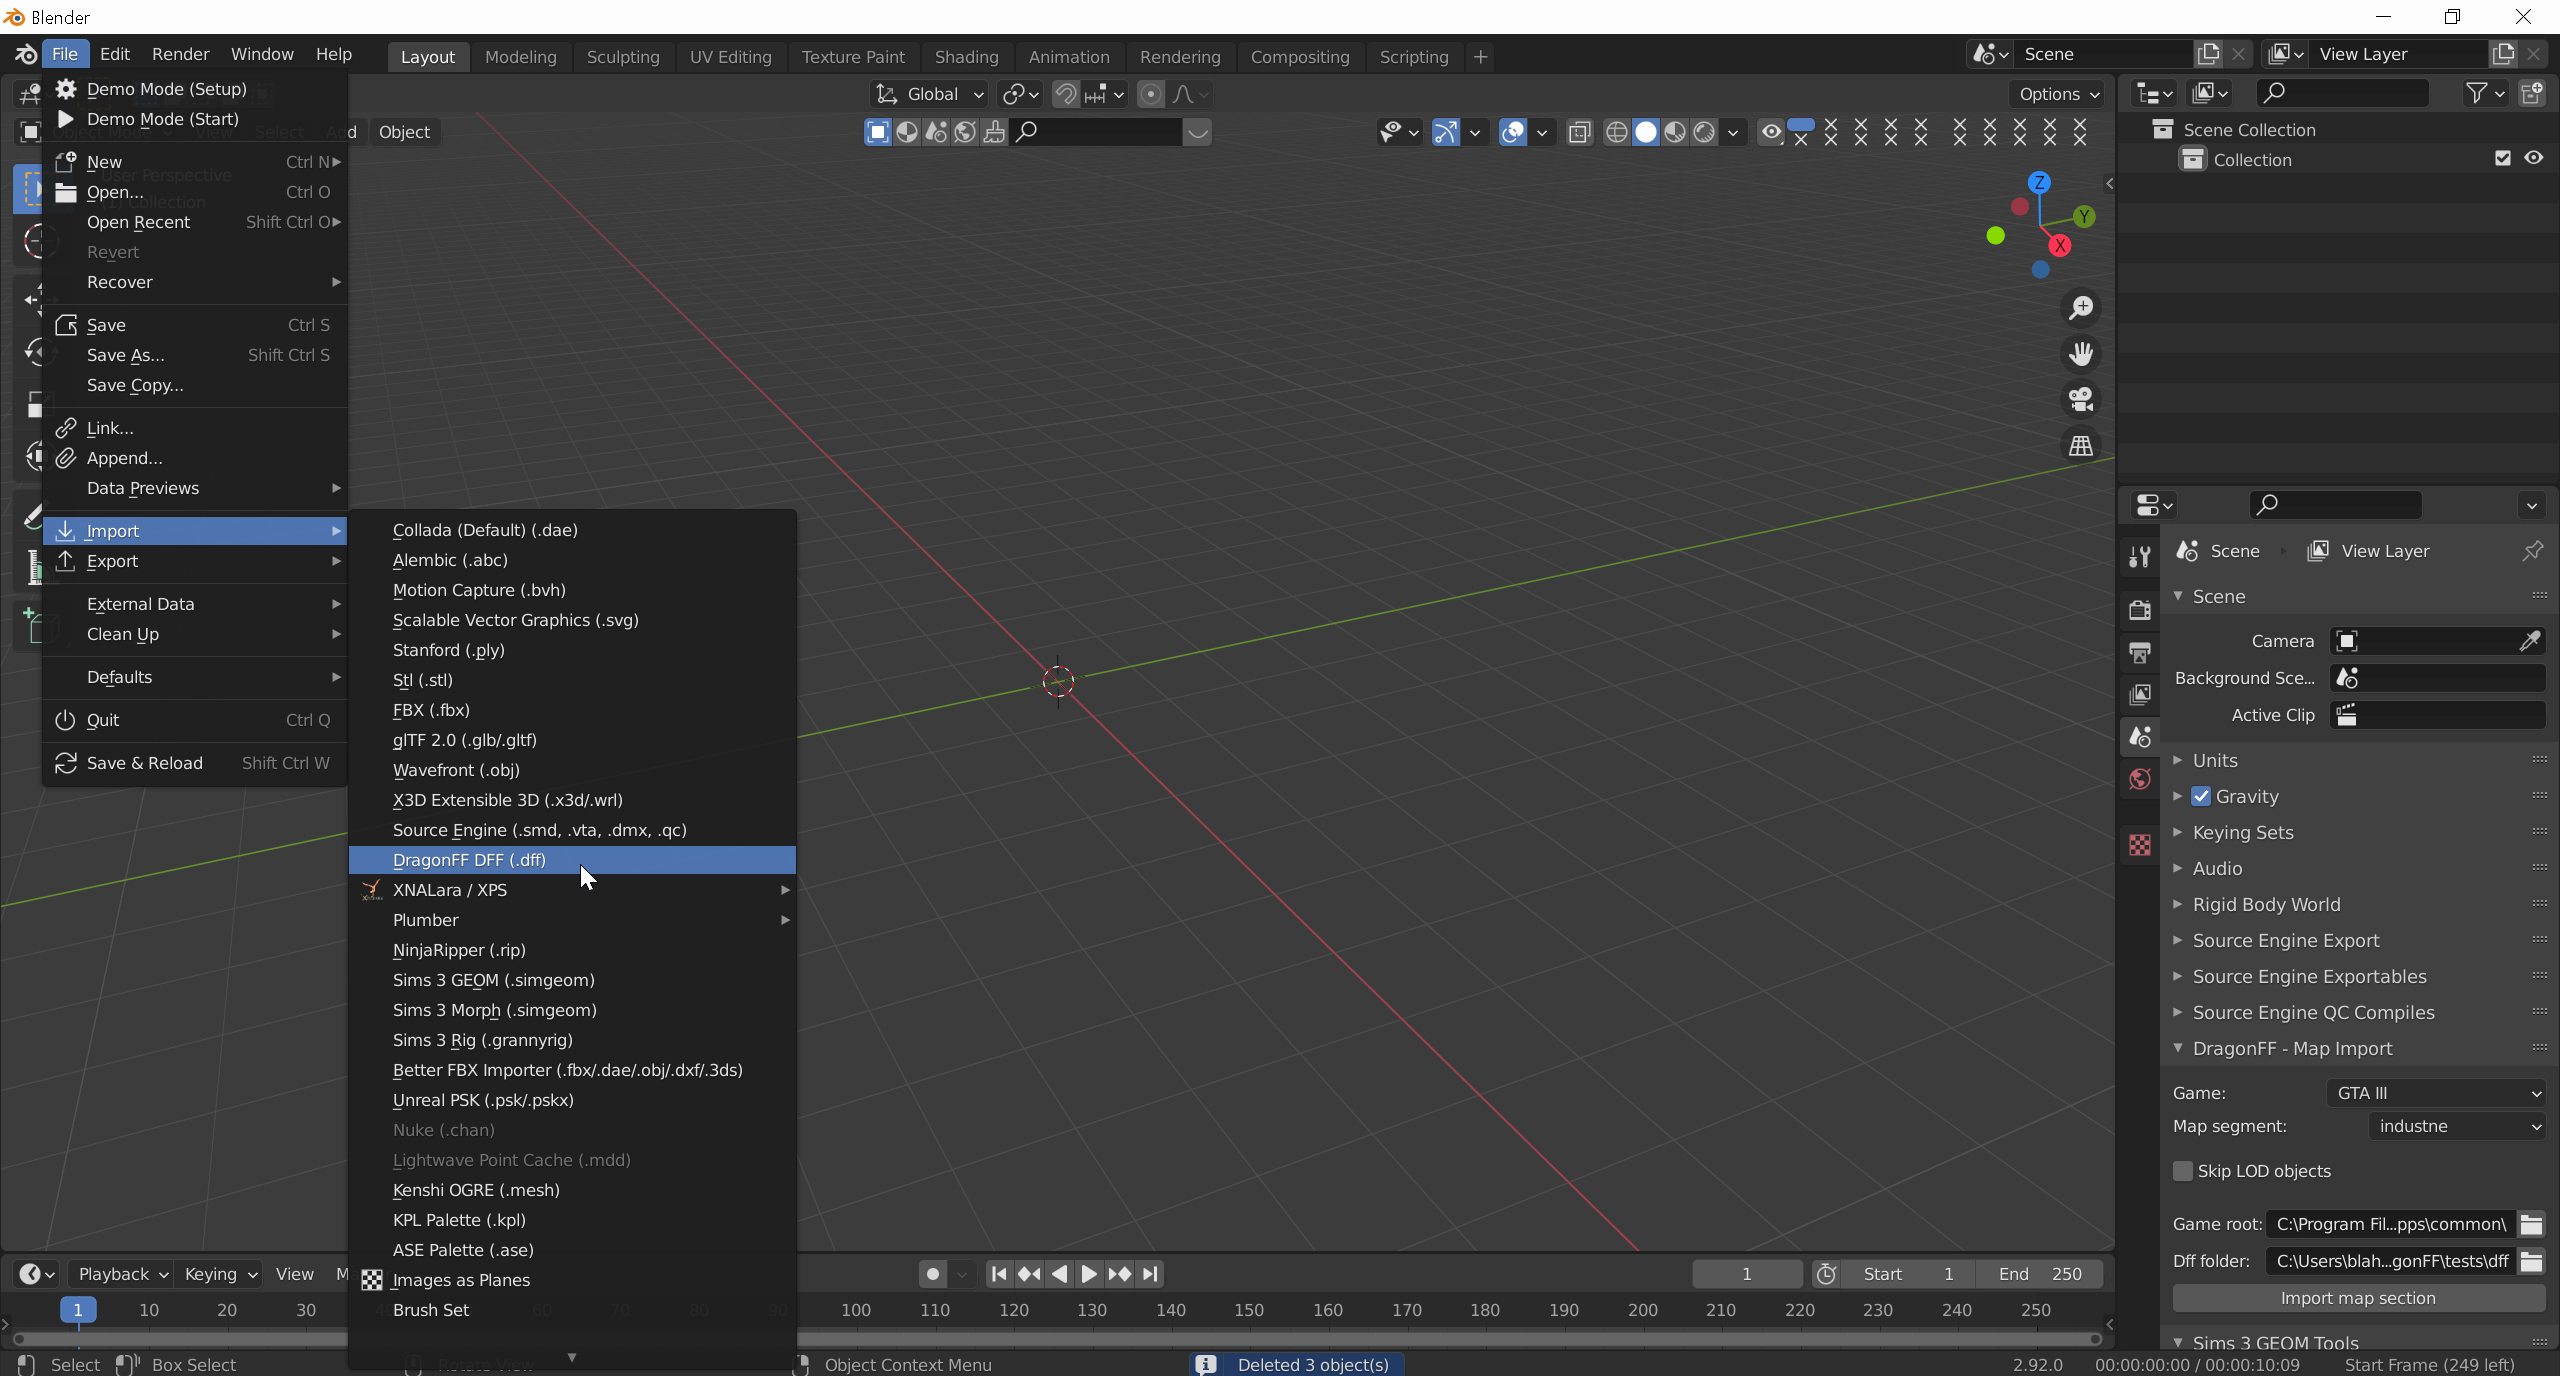Image resolution: width=2560 pixels, height=1376 pixels.
Task: Uncheck the Gravity checkbox
Action: pyautogui.click(x=2201, y=797)
